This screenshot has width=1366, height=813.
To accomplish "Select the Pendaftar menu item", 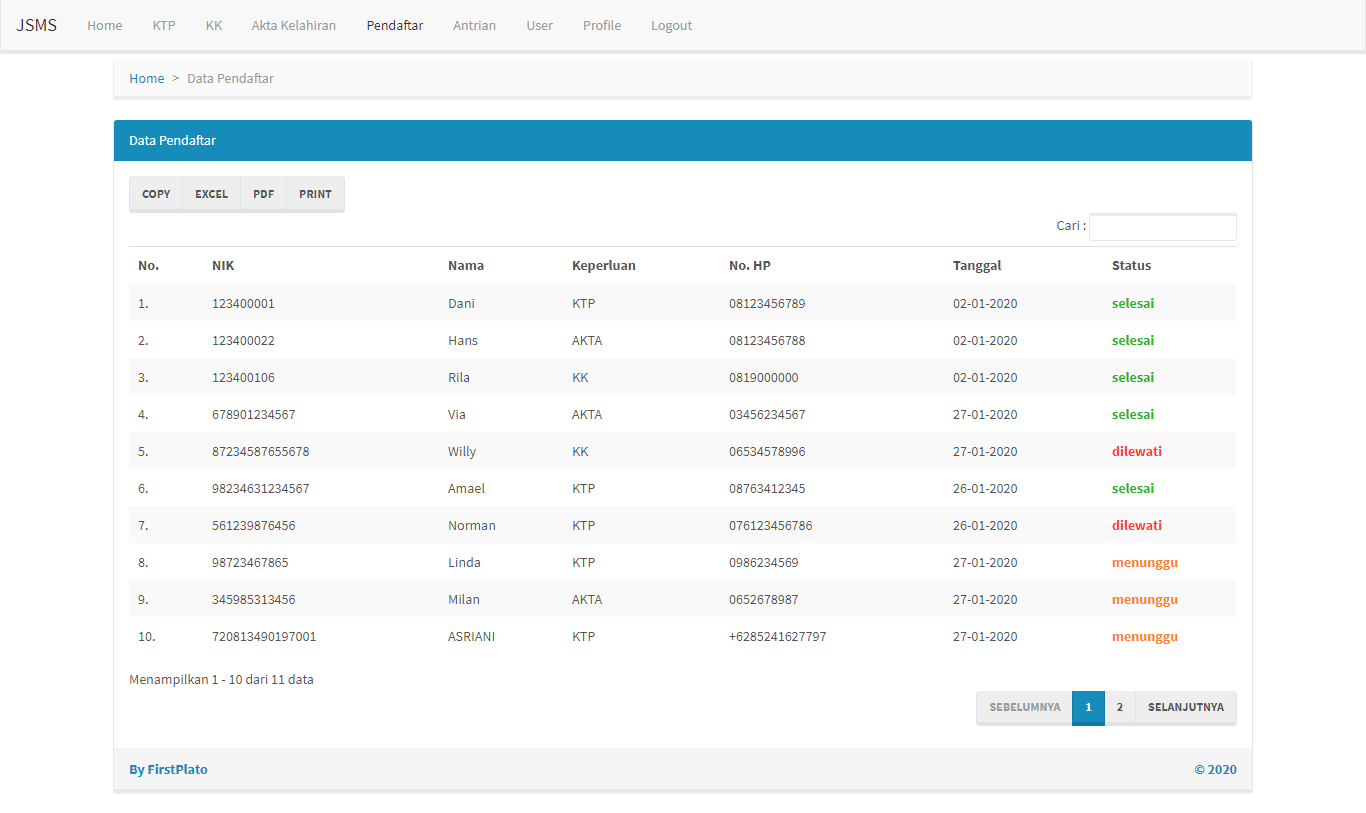I will tap(395, 25).
